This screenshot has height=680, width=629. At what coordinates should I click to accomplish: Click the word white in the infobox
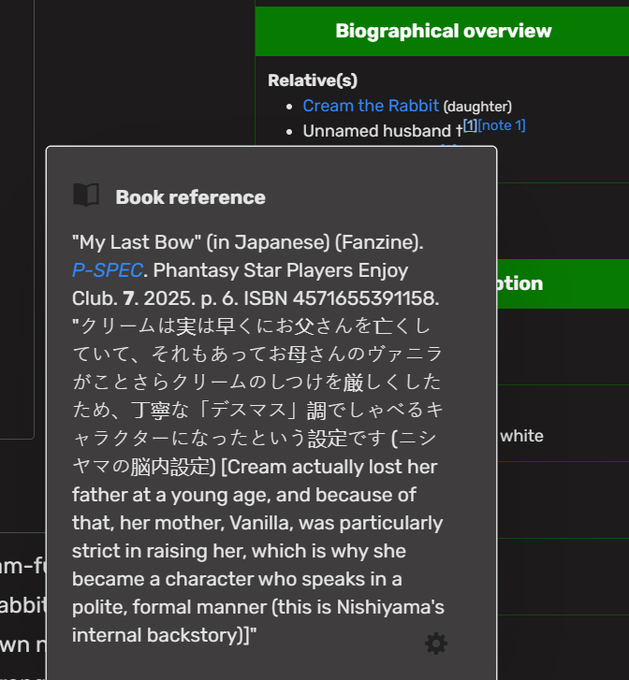(x=522, y=435)
